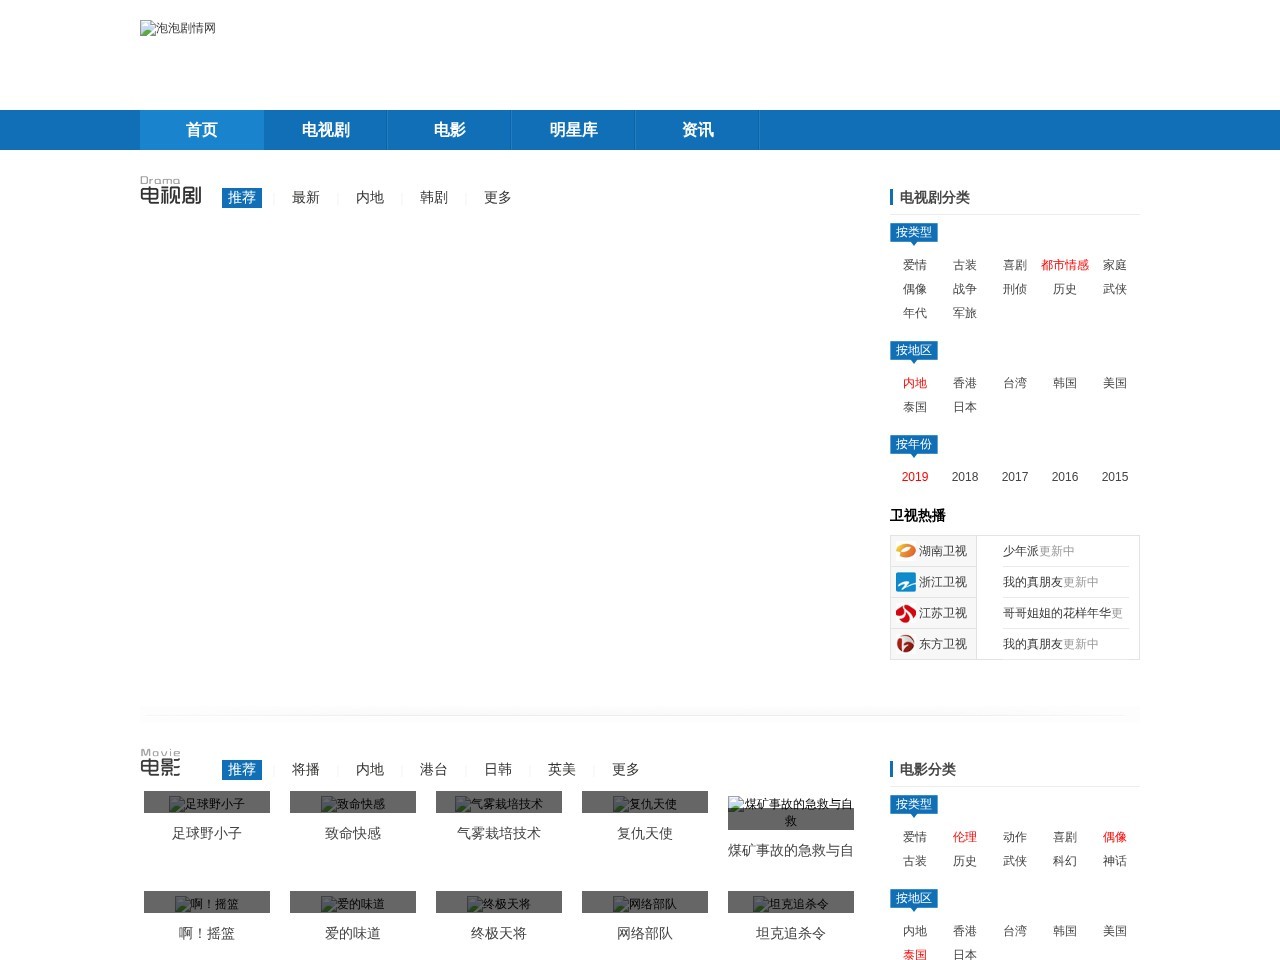Filter TV dramas by 都市情感 genre
Image resolution: width=1280 pixels, height=960 pixels.
(x=1065, y=265)
